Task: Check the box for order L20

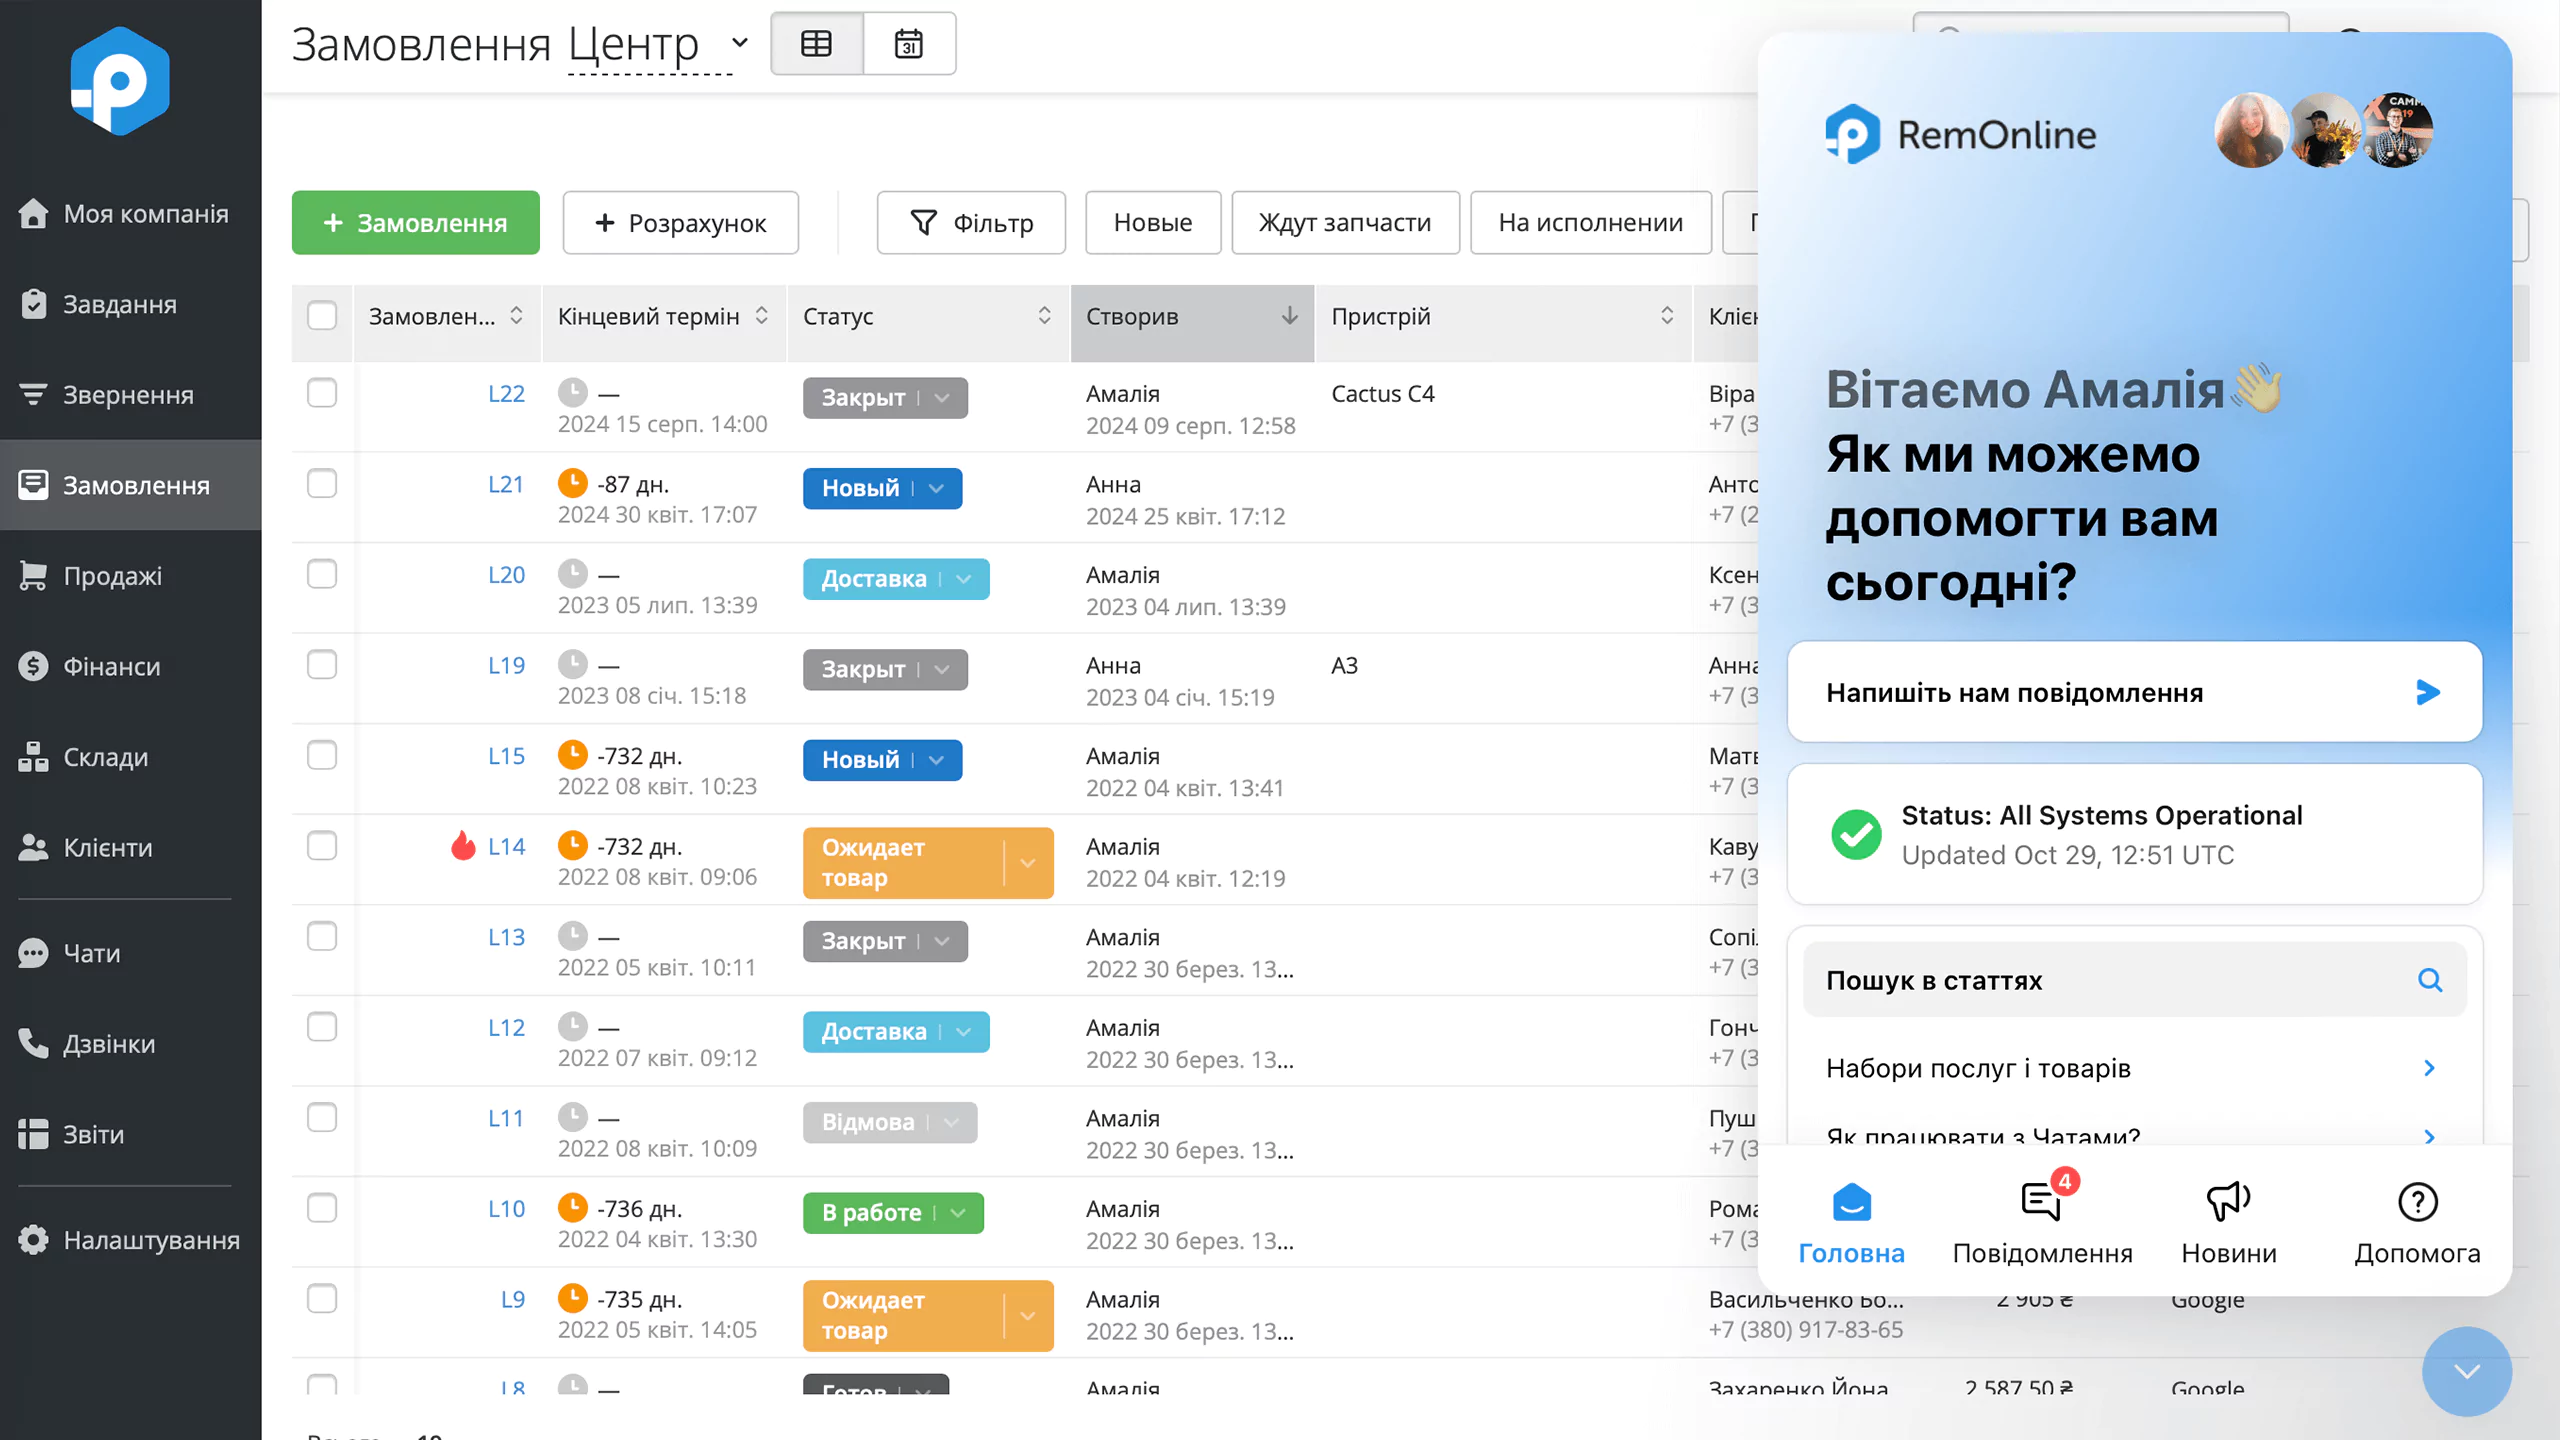Action: click(322, 574)
